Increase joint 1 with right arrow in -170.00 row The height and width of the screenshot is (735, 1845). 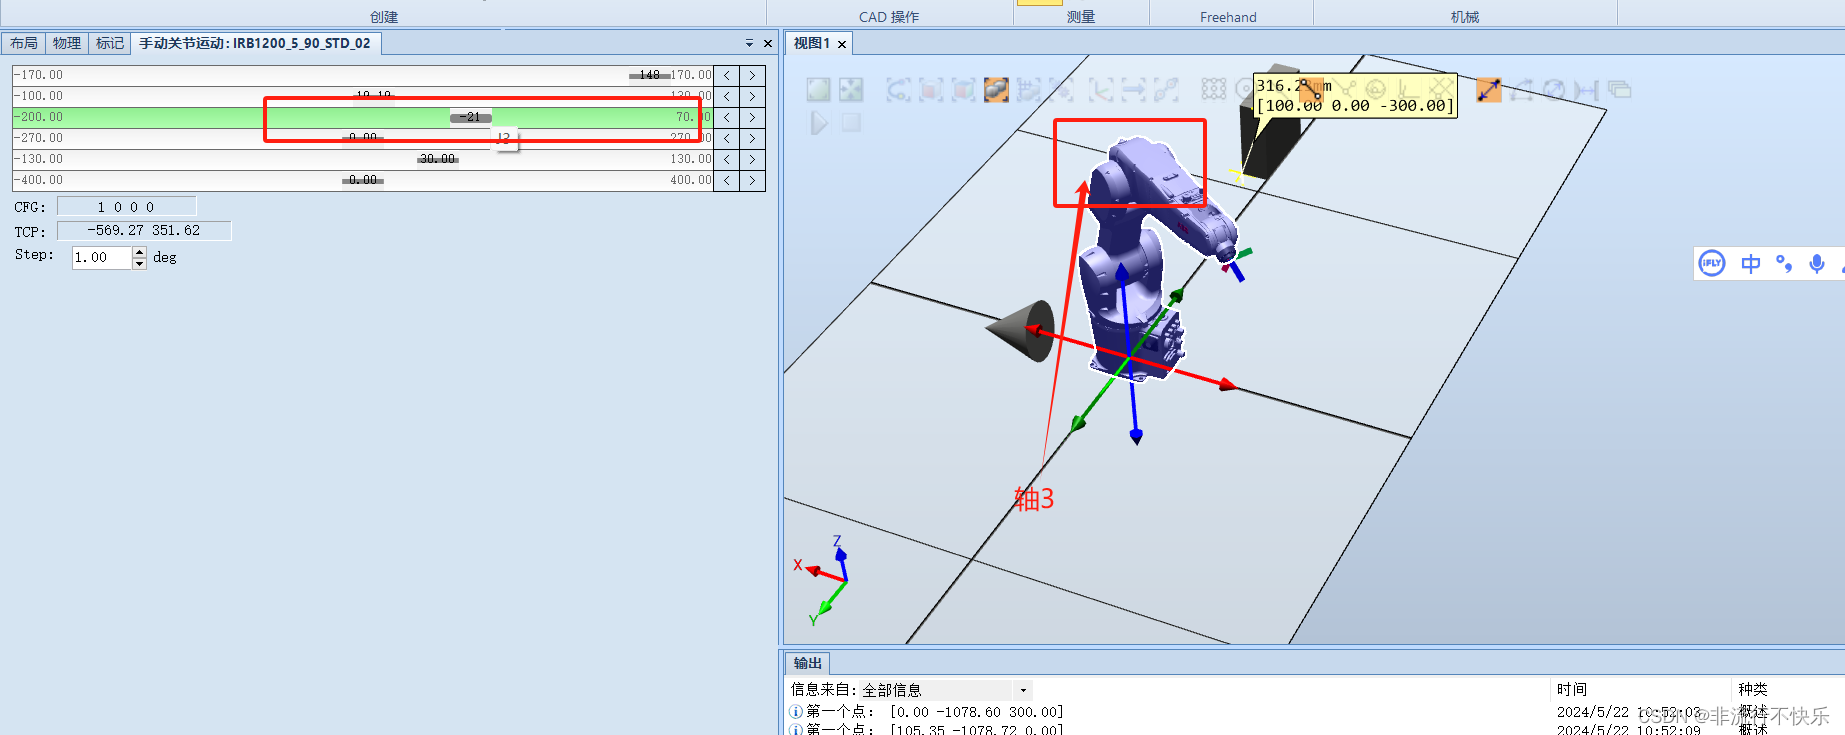(x=752, y=75)
